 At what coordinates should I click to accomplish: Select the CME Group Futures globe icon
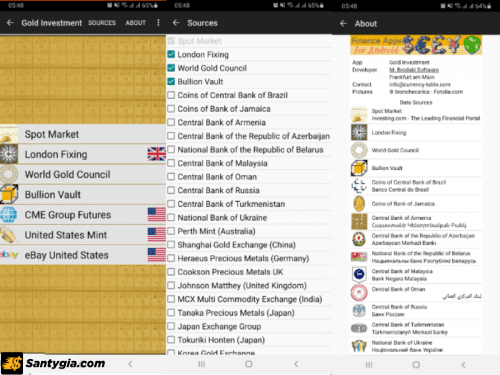pyautogui.click(x=9, y=215)
